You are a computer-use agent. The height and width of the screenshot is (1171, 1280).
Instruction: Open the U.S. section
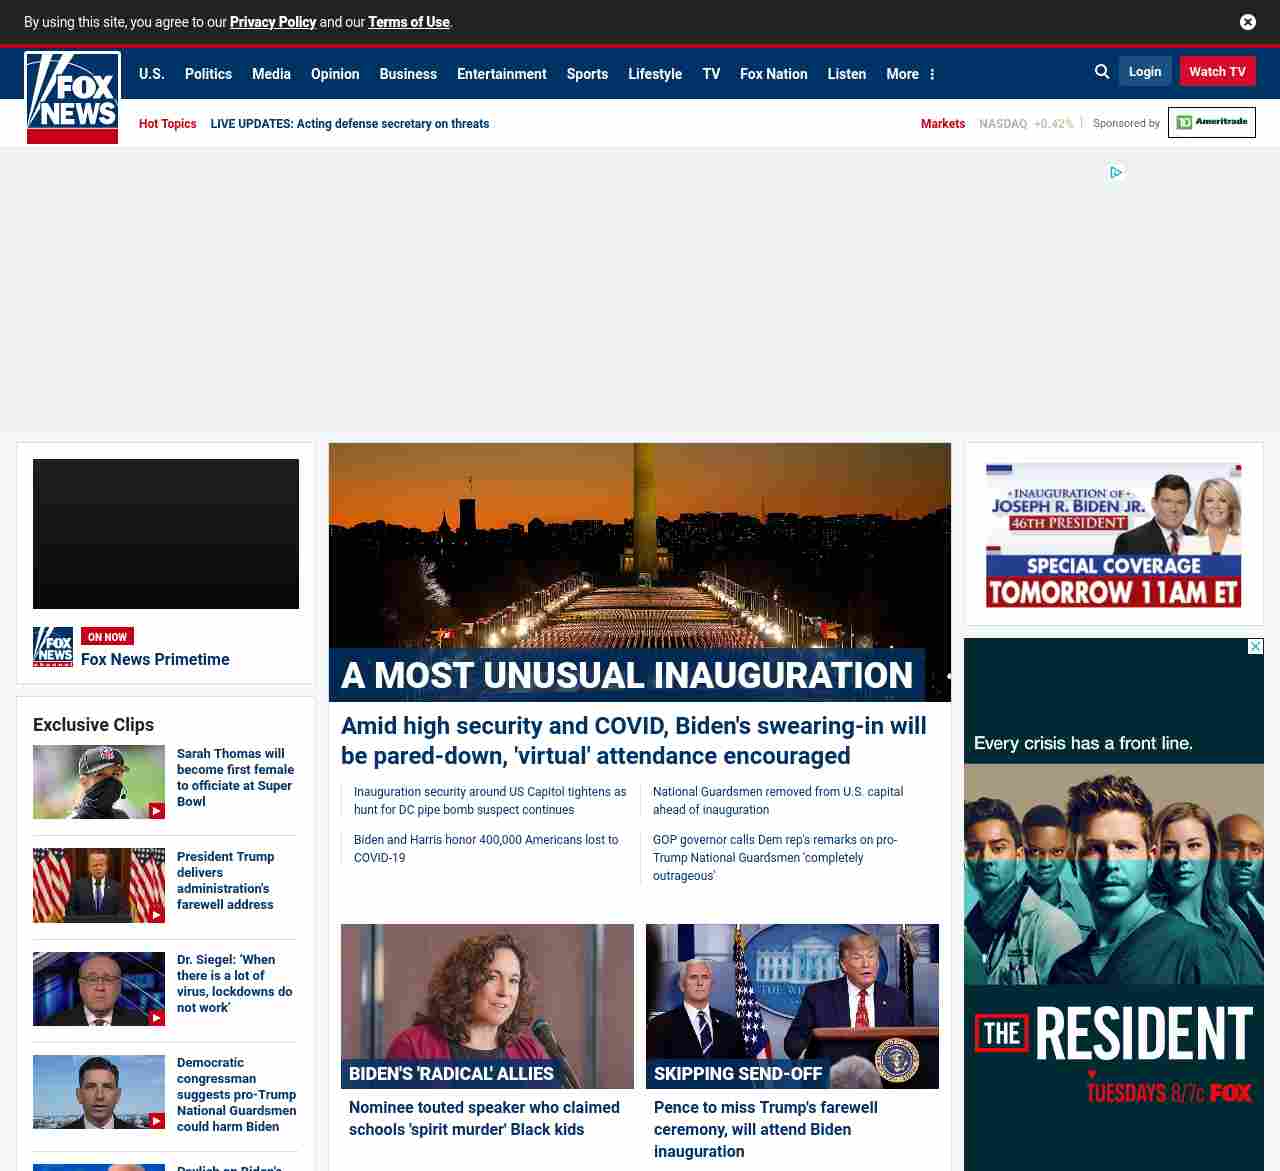click(x=152, y=74)
